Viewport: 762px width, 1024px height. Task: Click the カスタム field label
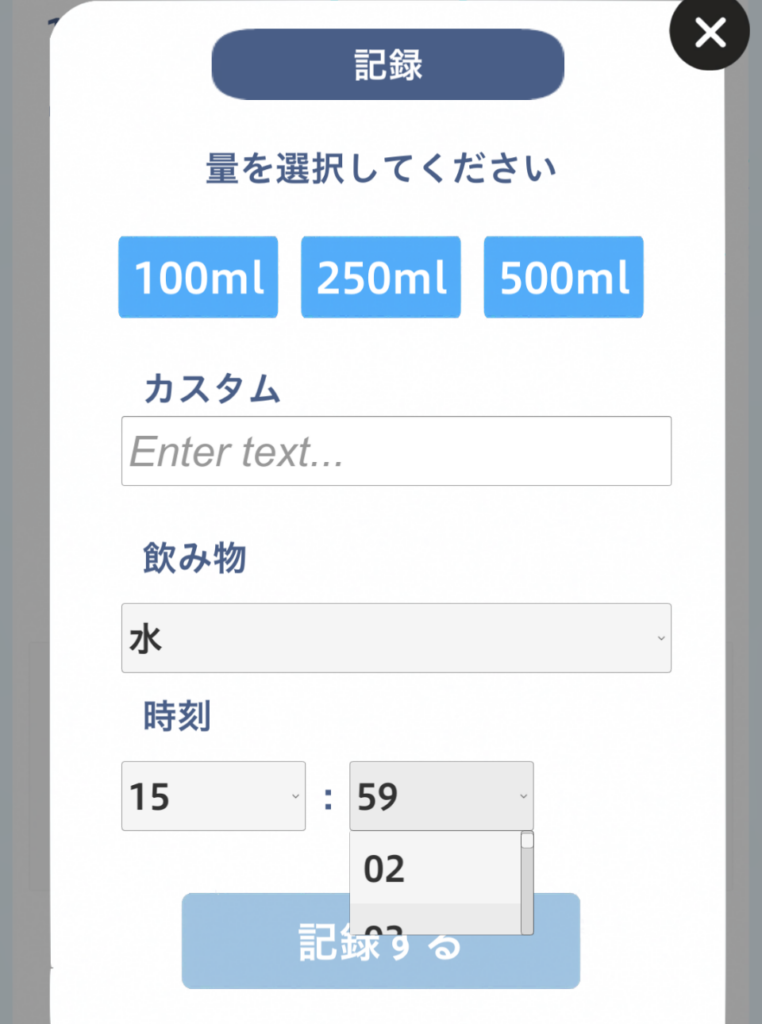pyautogui.click(x=212, y=389)
